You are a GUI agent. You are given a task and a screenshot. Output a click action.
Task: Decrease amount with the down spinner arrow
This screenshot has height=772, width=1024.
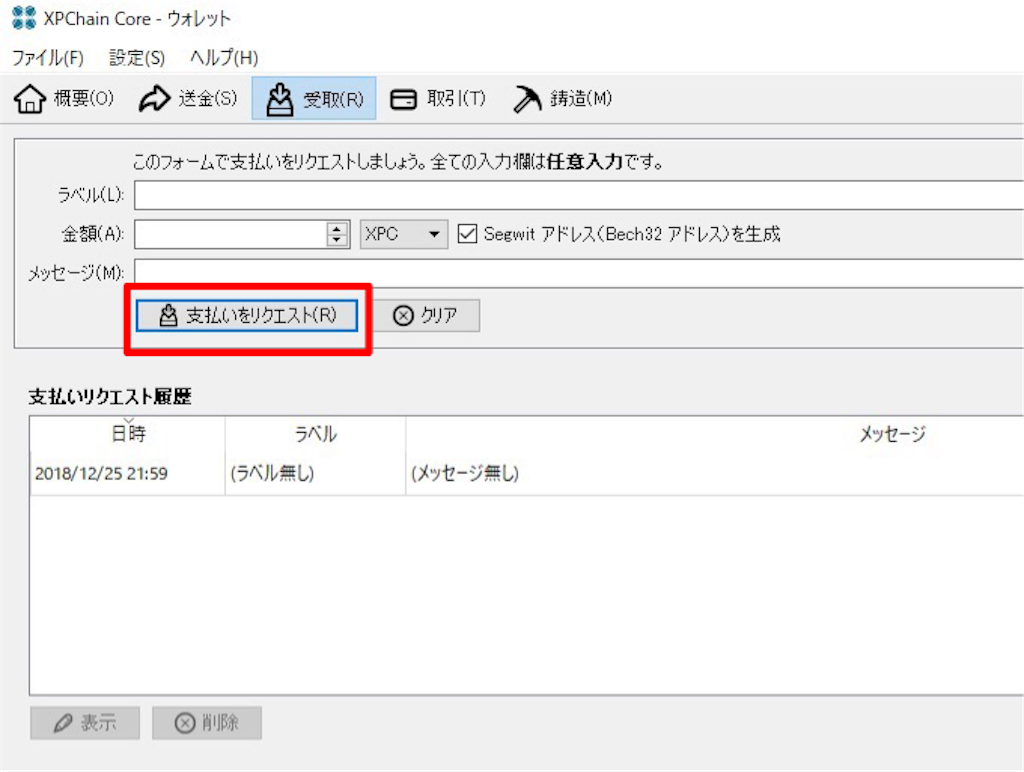337,240
